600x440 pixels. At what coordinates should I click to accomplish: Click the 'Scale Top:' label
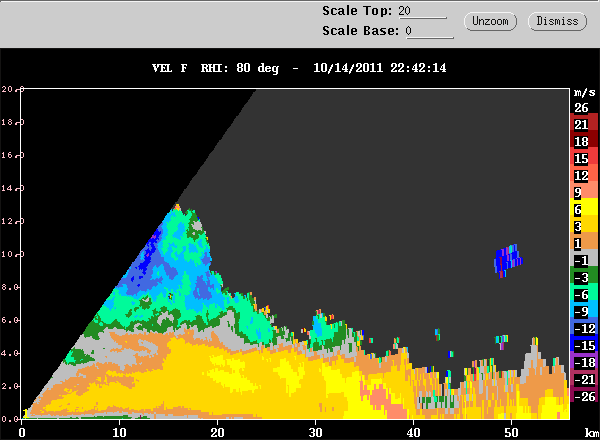coord(357,11)
